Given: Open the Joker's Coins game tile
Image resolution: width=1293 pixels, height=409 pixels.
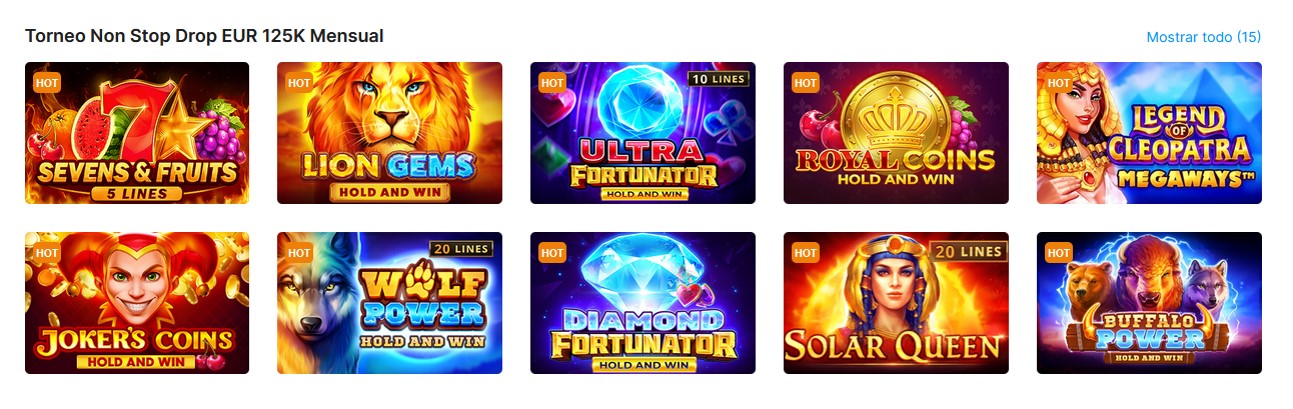Looking at the screenshot, I should (x=137, y=303).
